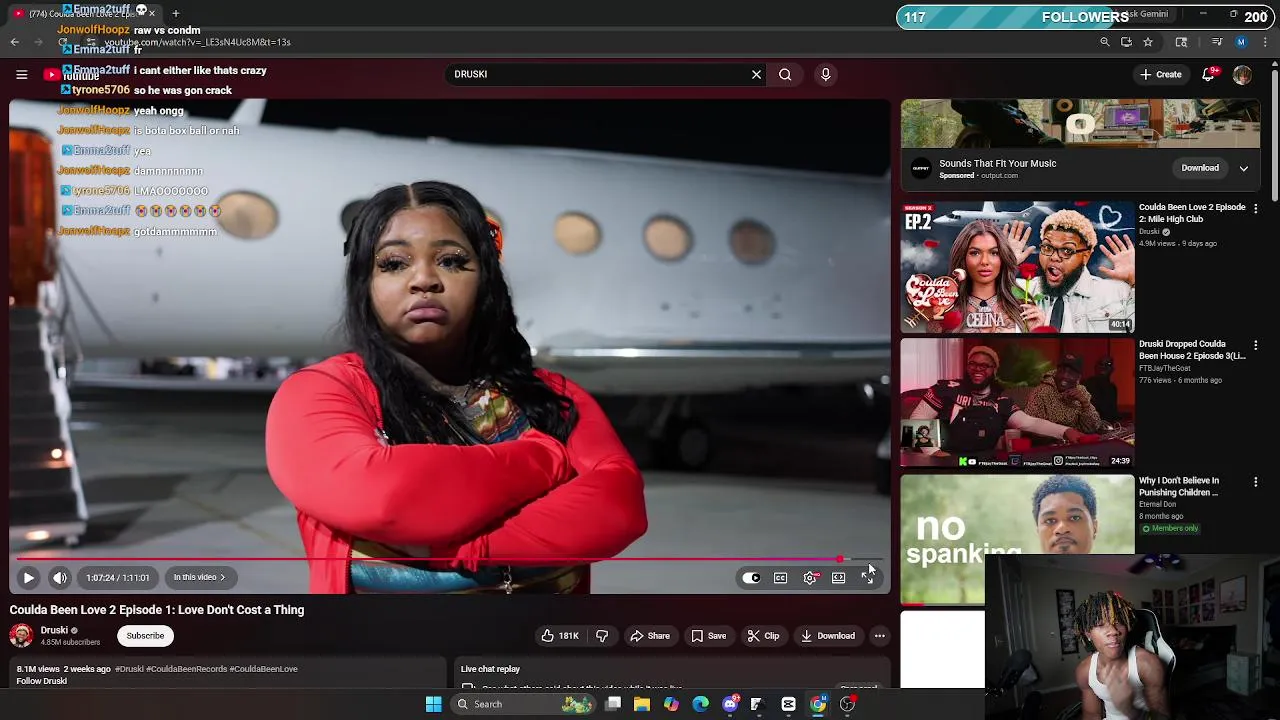Click the #CouldaBeenLove hashtag
The height and width of the screenshot is (720, 1280).
click(264, 669)
